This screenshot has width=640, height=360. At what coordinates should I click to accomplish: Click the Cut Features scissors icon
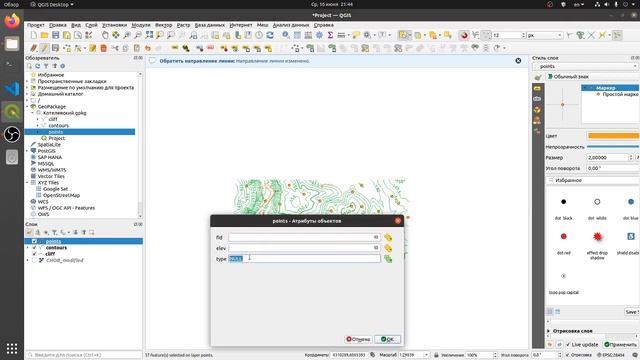click(115, 48)
